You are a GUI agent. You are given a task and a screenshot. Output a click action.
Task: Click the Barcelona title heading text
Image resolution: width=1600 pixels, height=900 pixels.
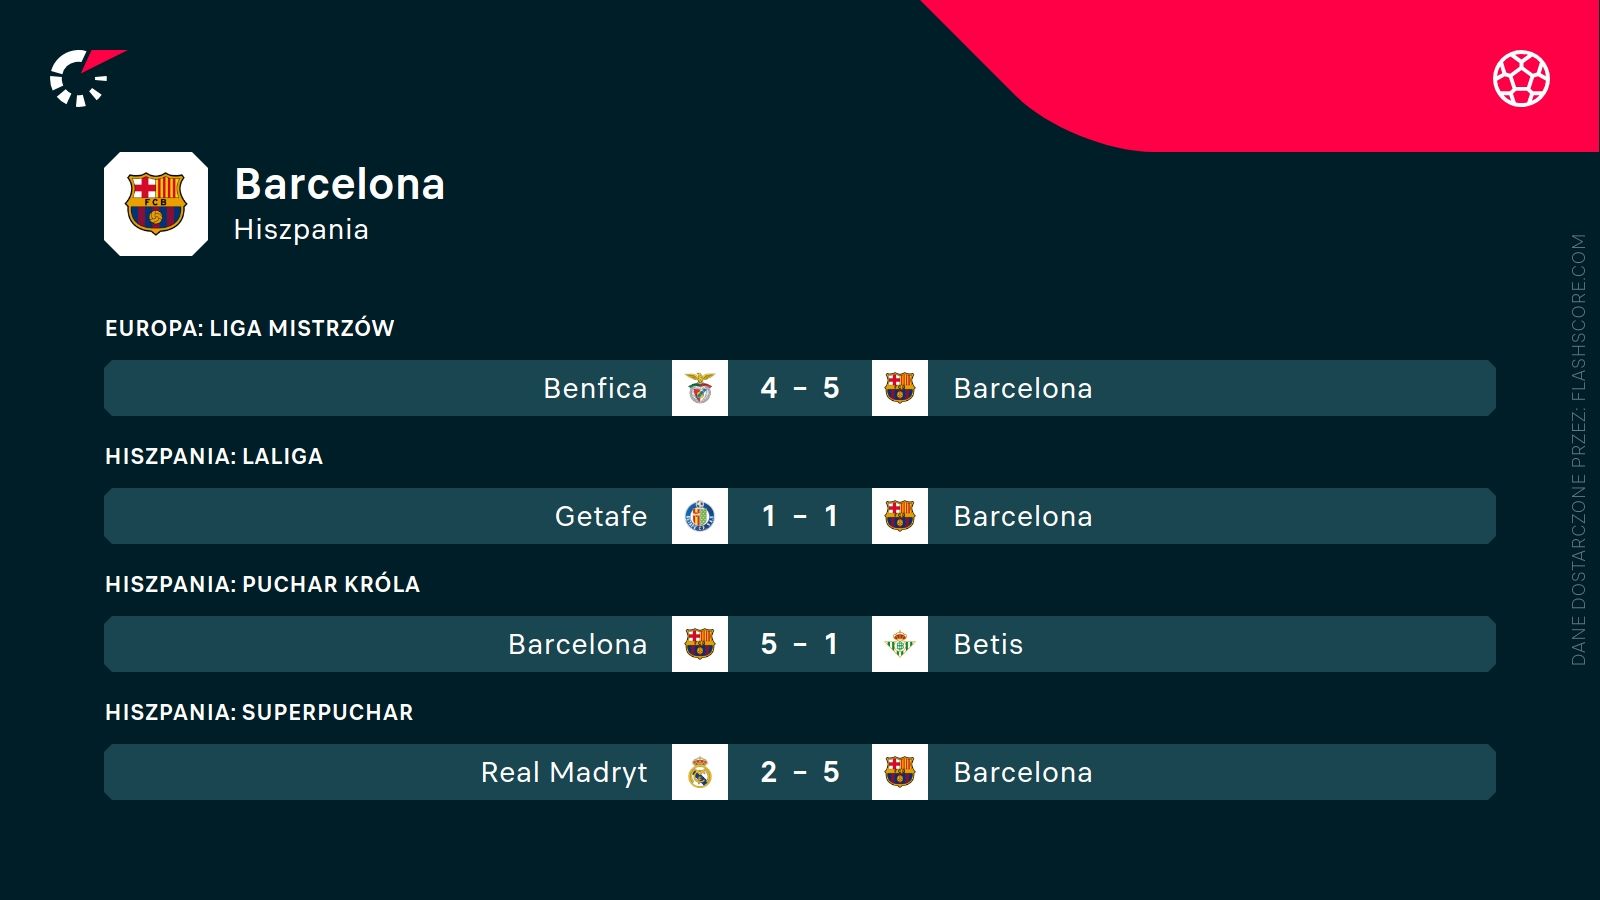coord(339,184)
